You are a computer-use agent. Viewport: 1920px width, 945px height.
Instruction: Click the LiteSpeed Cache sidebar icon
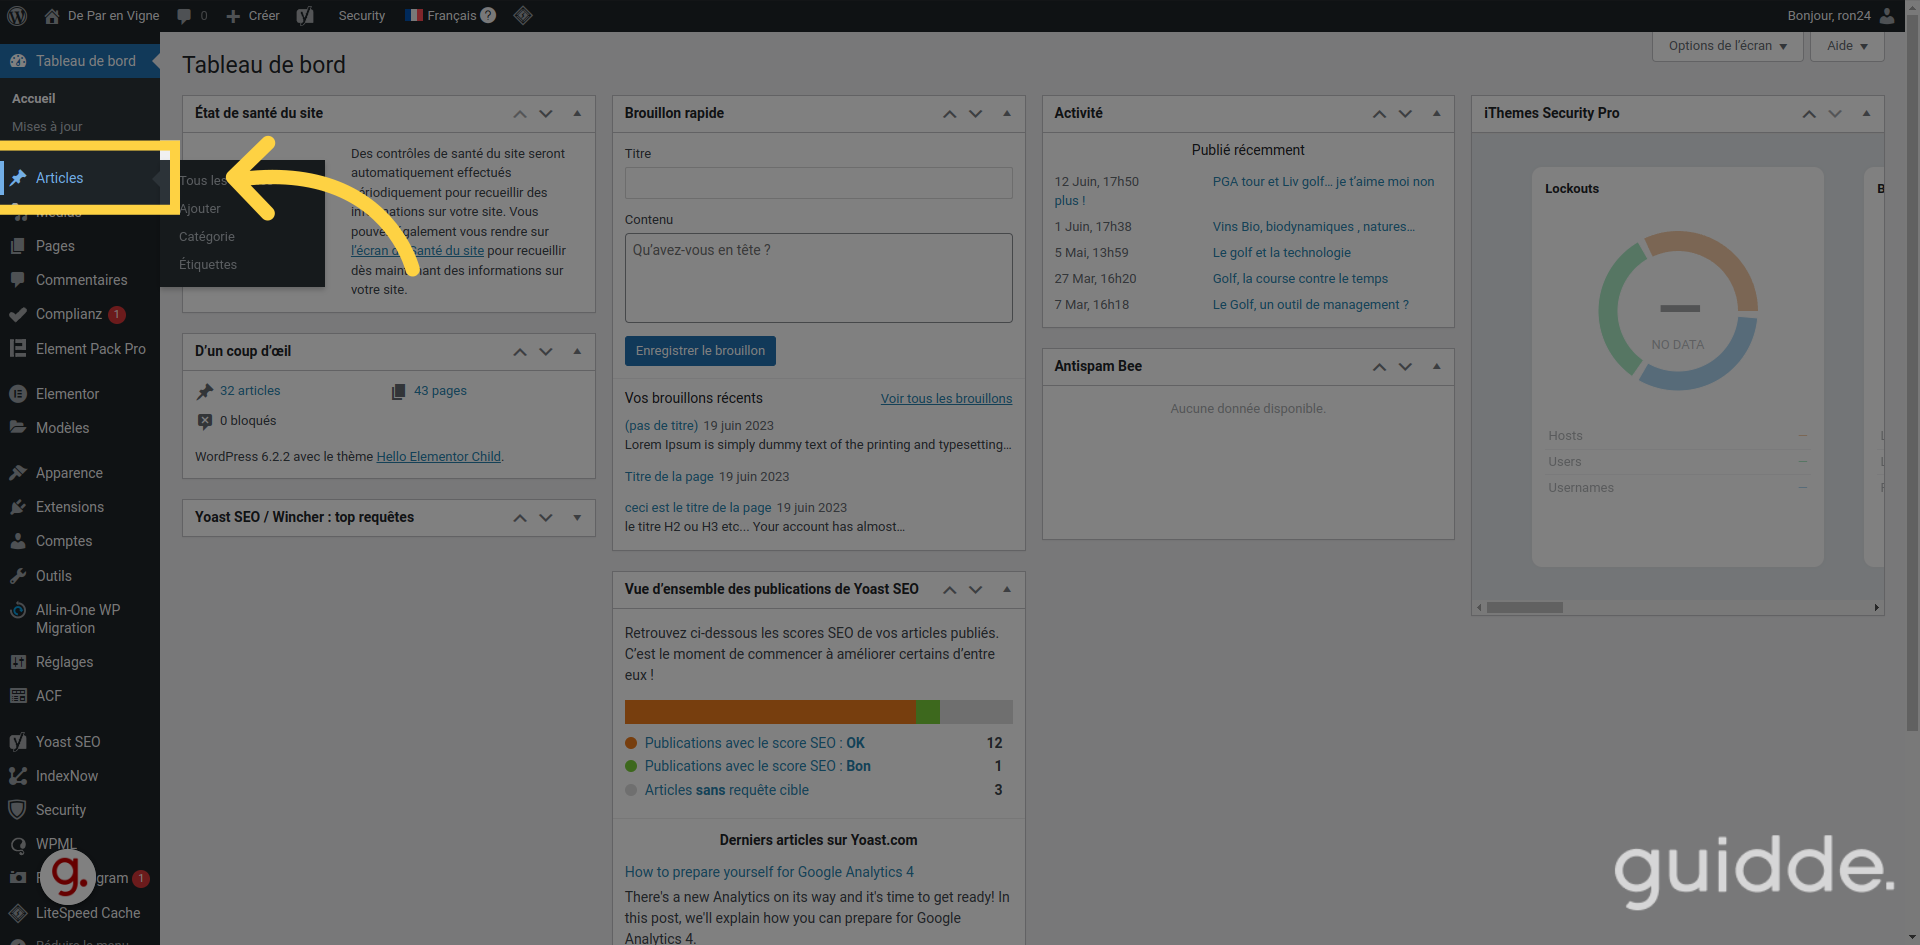click(17, 913)
